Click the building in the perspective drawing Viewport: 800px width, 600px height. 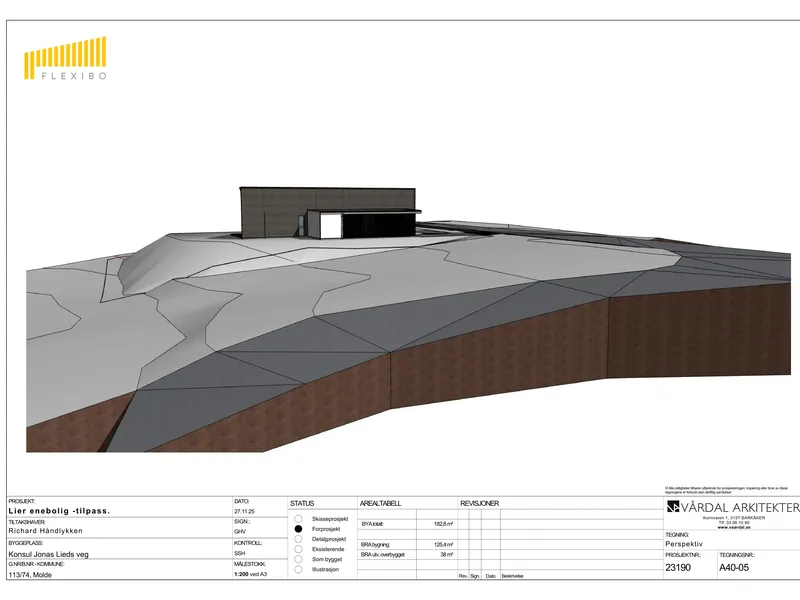[330, 213]
